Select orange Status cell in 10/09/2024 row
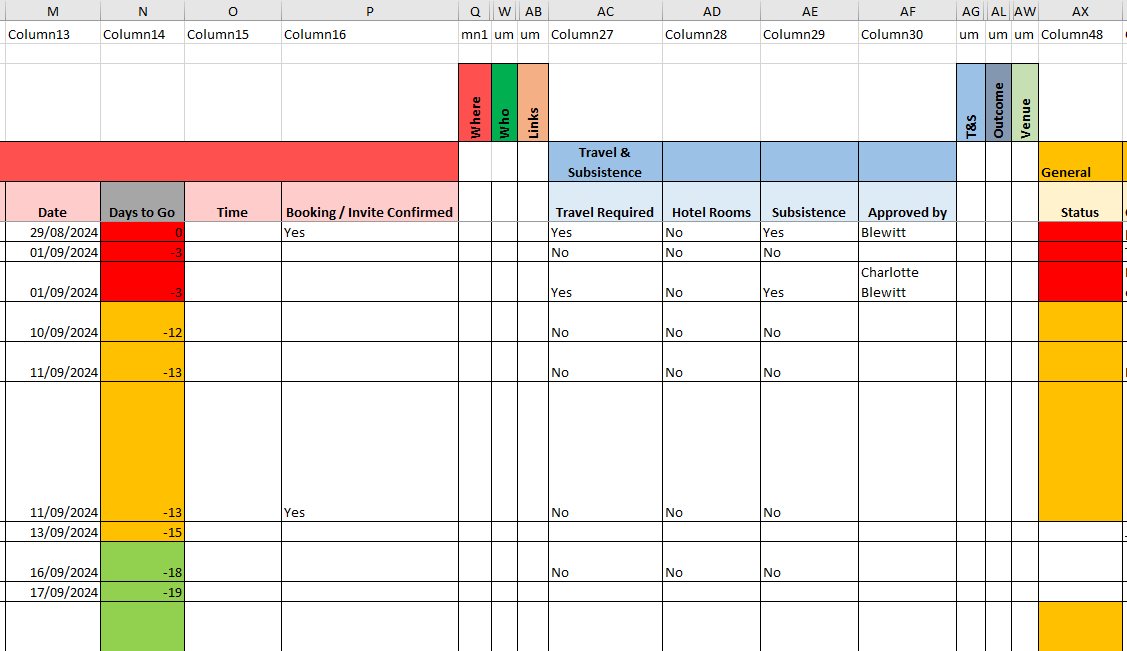This screenshot has width=1127, height=651. [1080, 322]
